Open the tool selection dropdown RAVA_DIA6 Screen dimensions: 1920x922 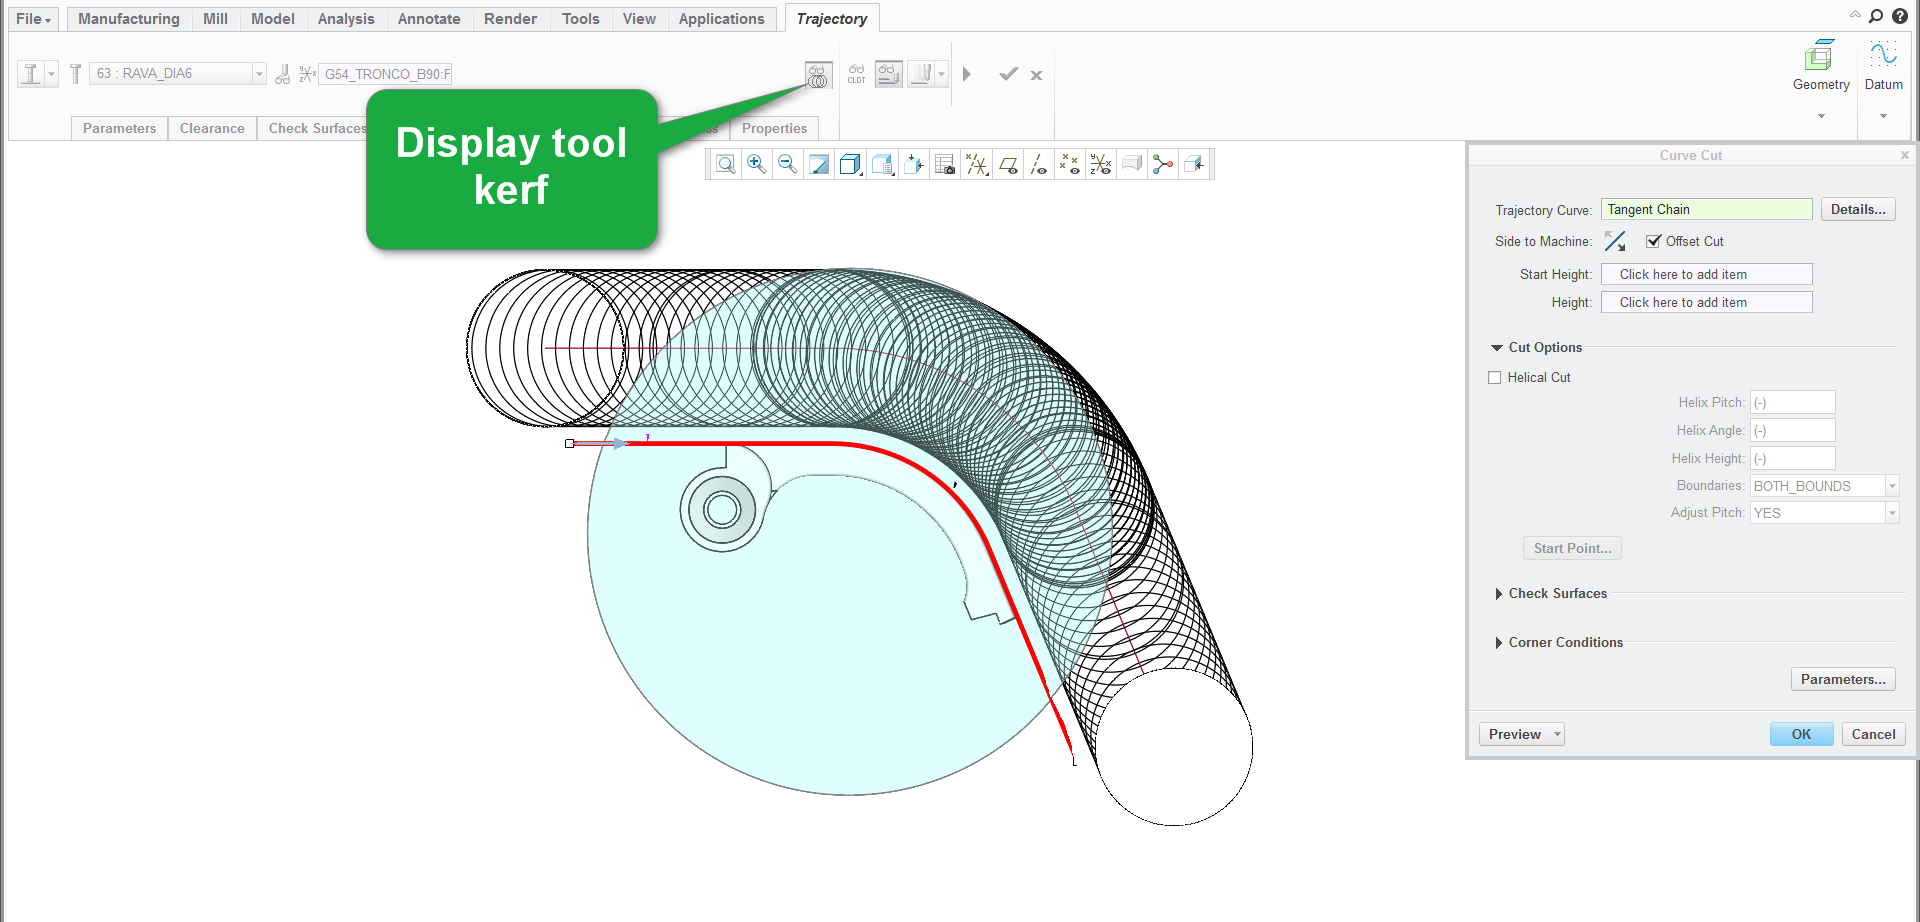[259, 74]
